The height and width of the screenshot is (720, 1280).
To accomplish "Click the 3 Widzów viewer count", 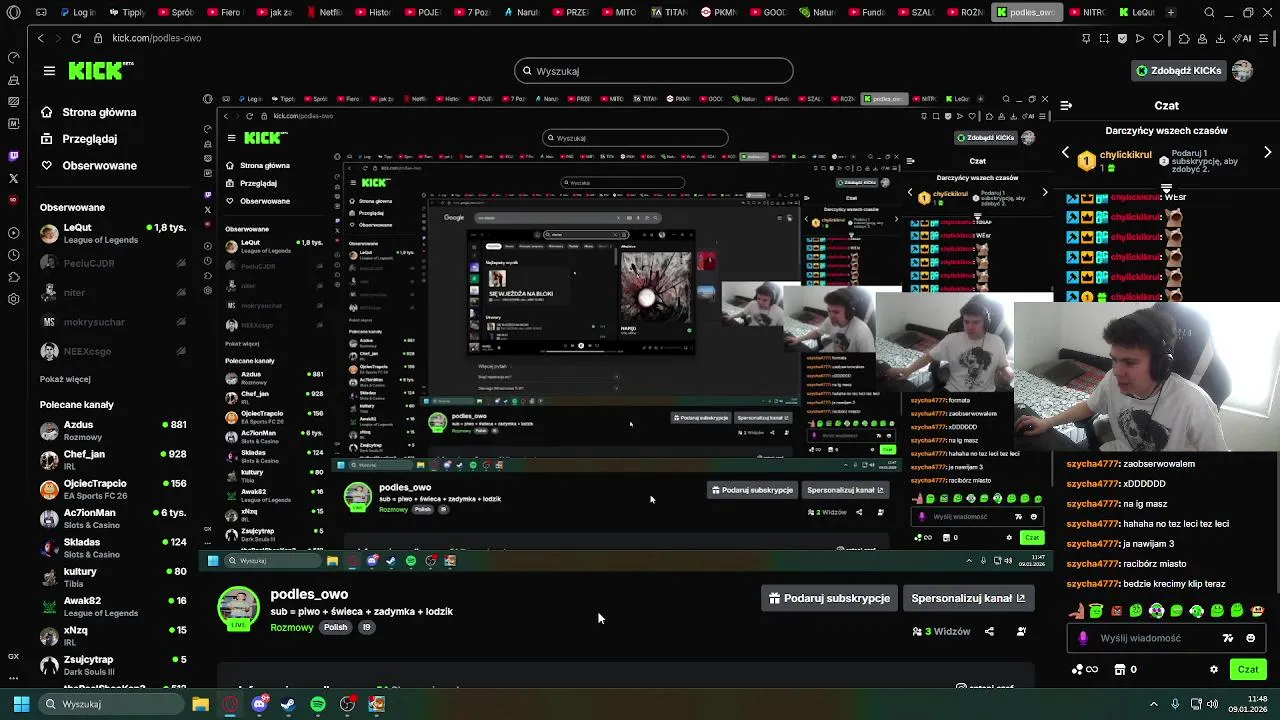I will pyautogui.click(x=941, y=632).
